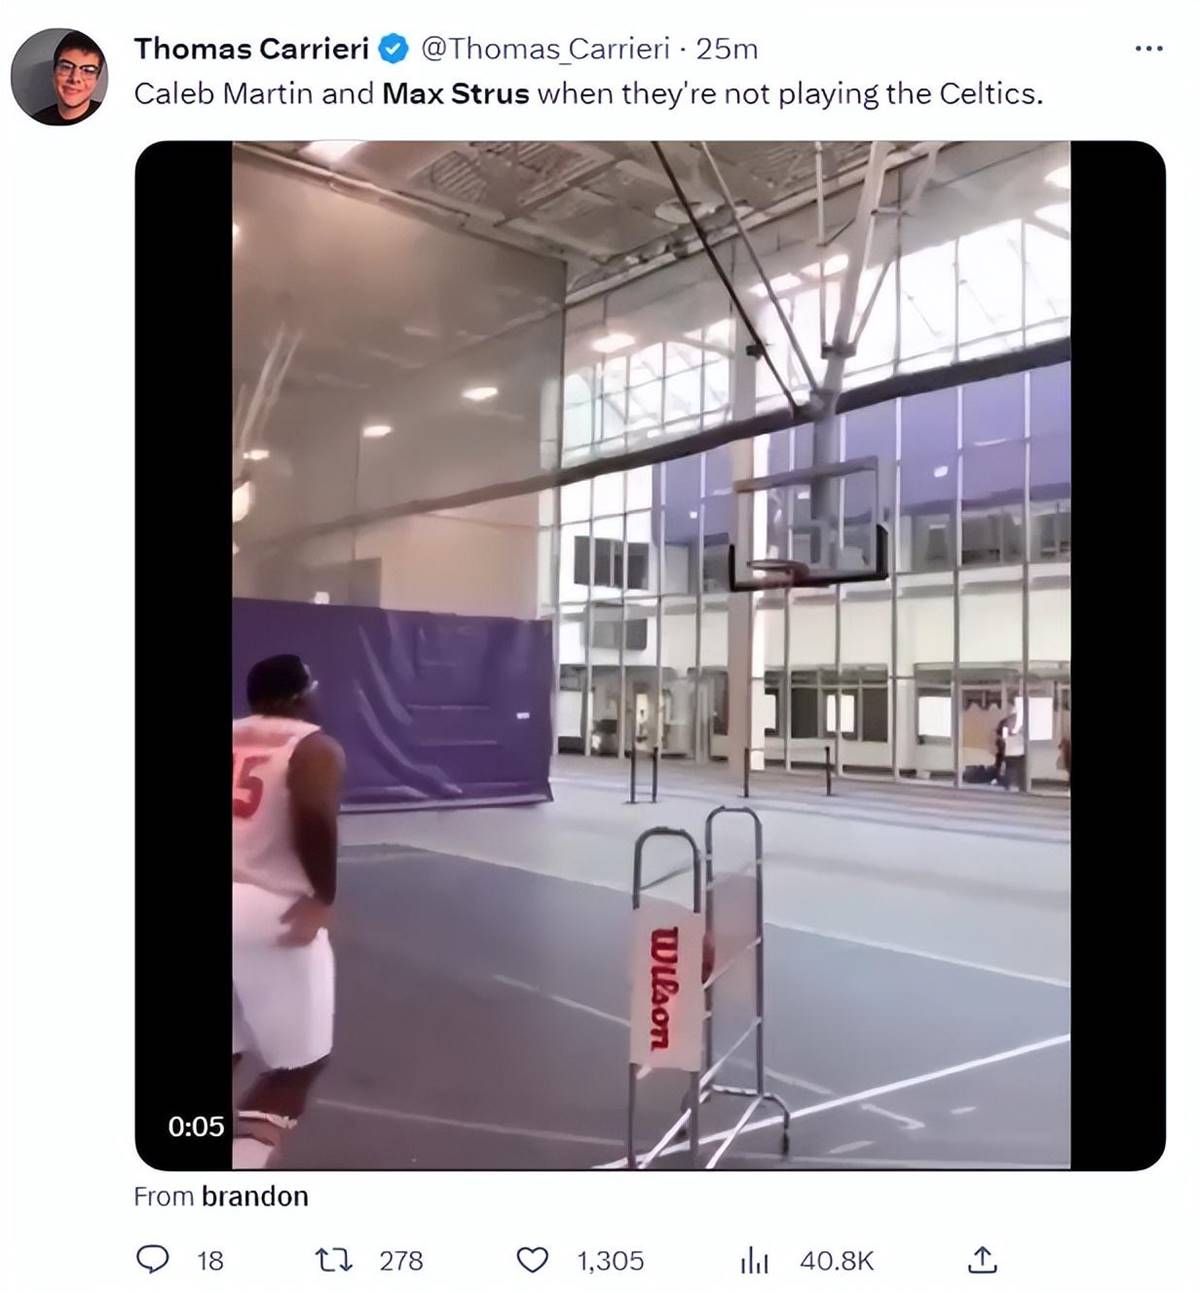View the 278 retweets count
The width and height of the screenshot is (1200, 1293).
401,1261
